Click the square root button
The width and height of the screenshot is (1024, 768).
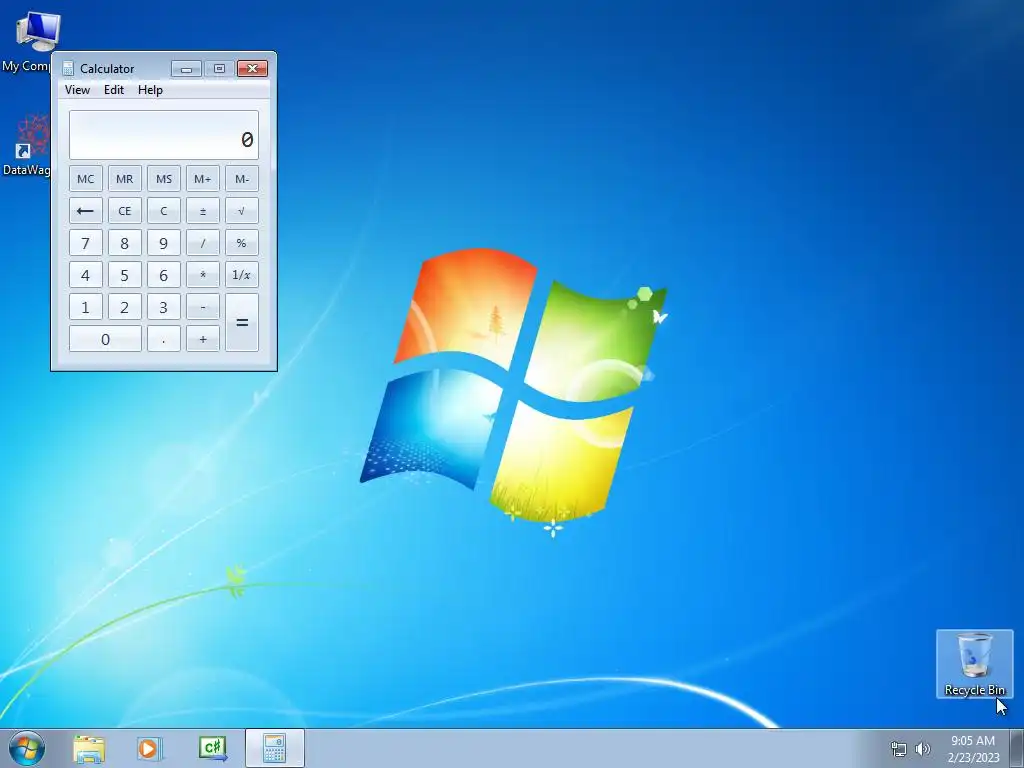pos(242,211)
